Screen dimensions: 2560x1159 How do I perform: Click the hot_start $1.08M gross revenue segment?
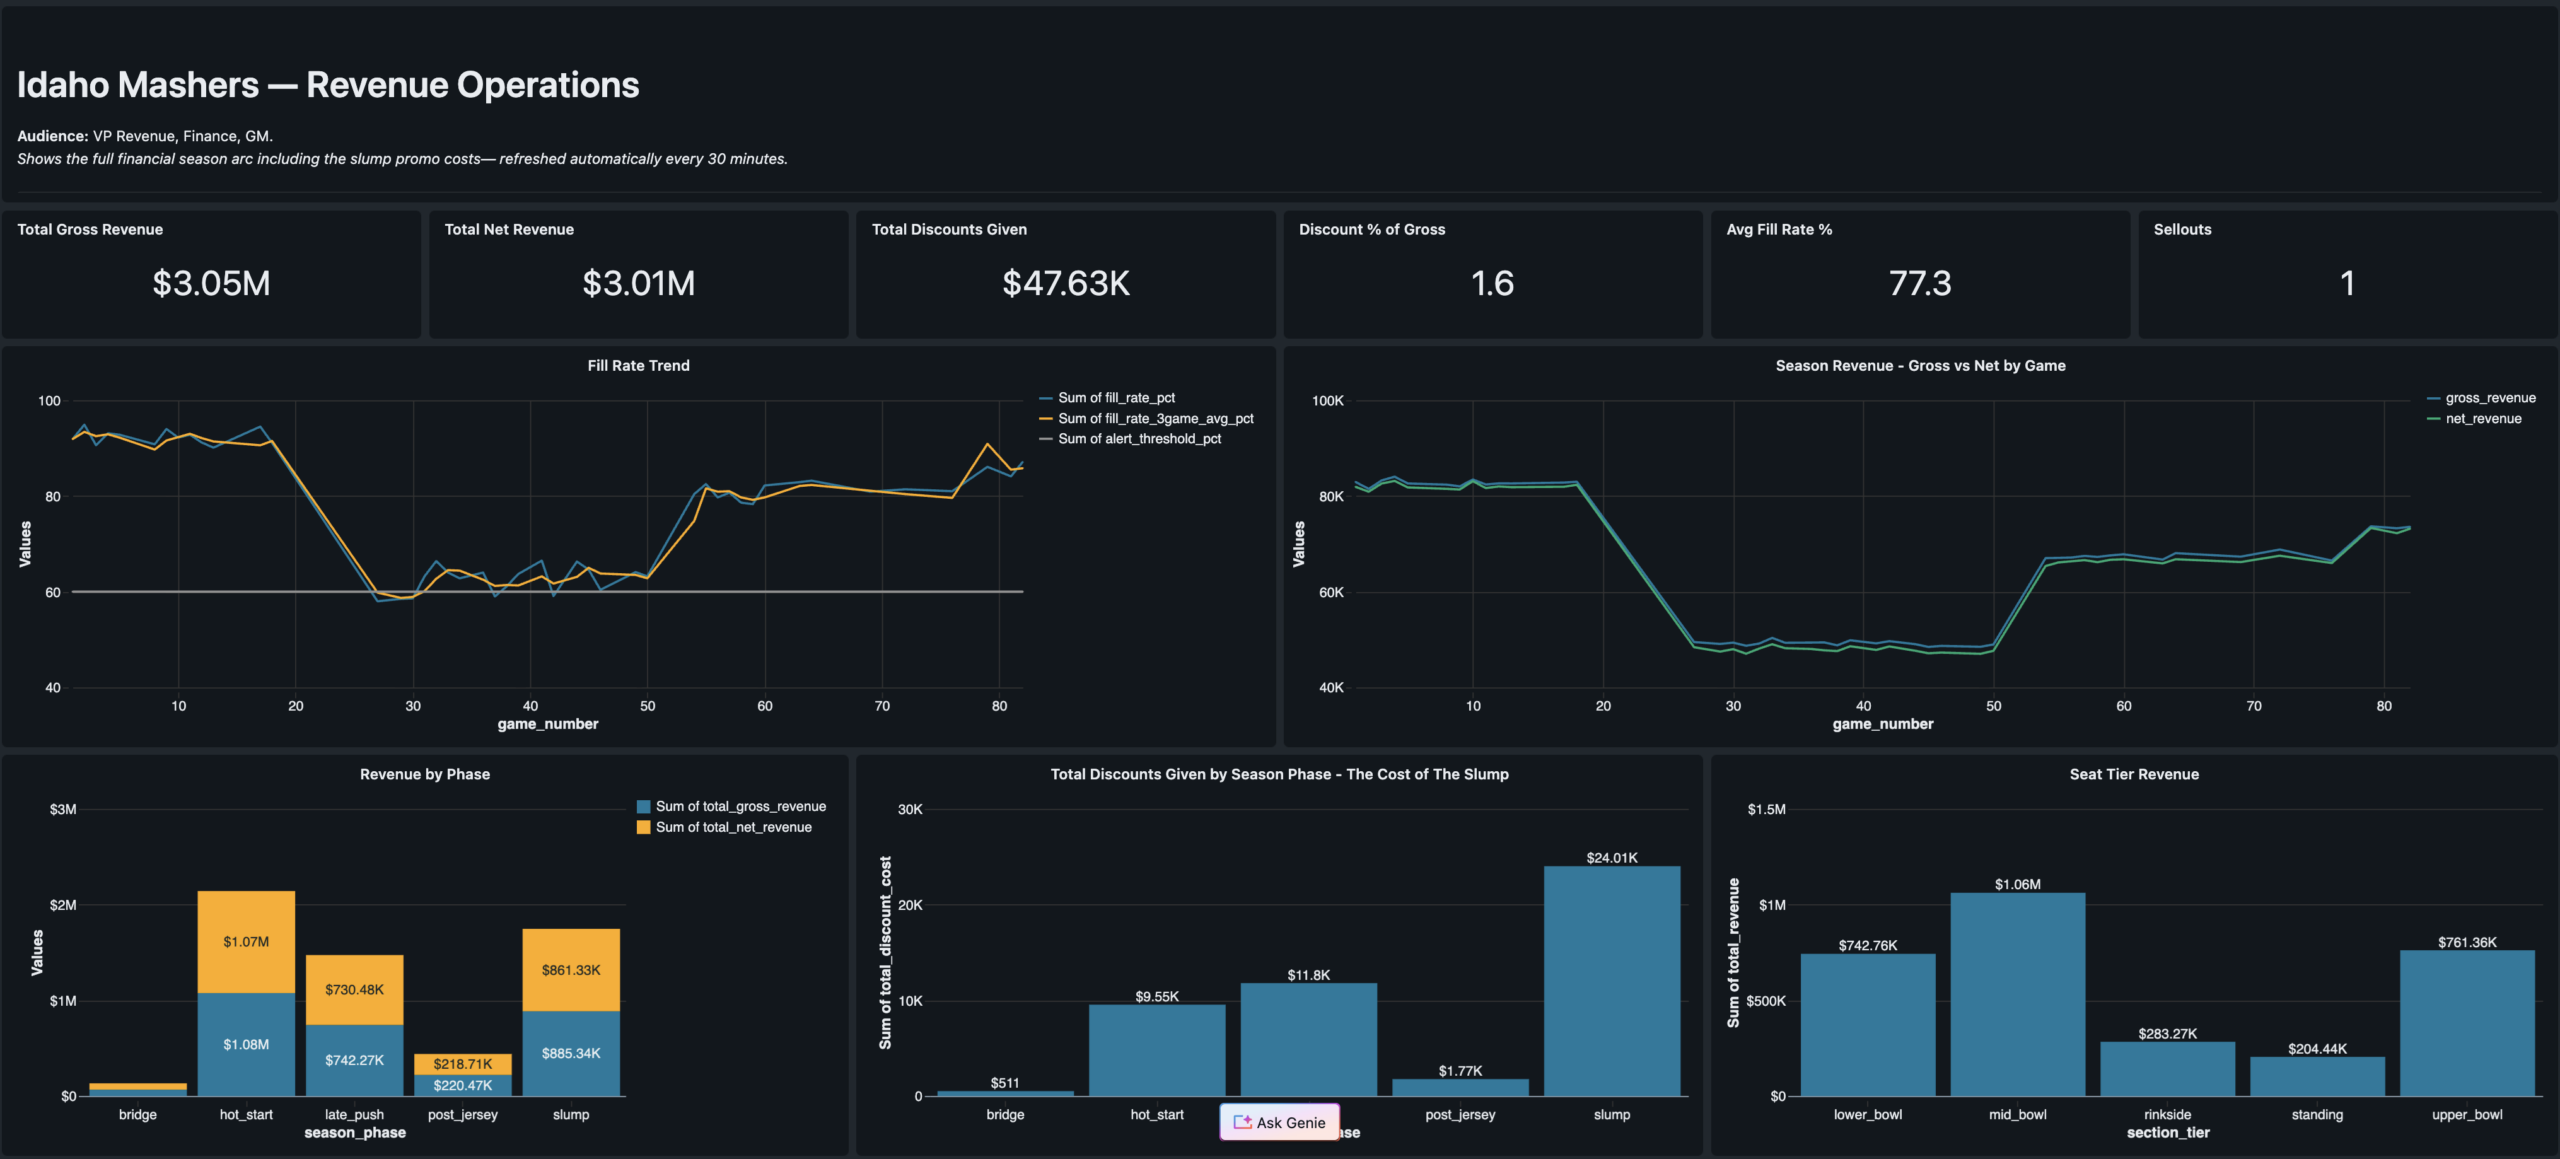pyautogui.click(x=246, y=1044)
